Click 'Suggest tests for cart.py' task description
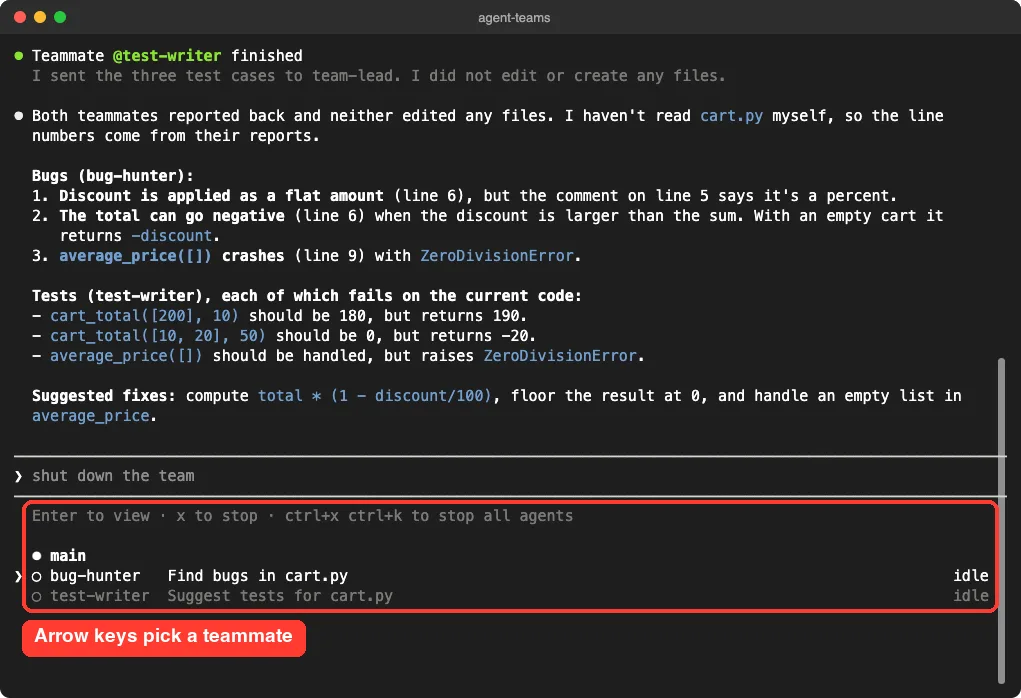The width and height of the screenshot is (1021, 698). (x=280, y=596)
